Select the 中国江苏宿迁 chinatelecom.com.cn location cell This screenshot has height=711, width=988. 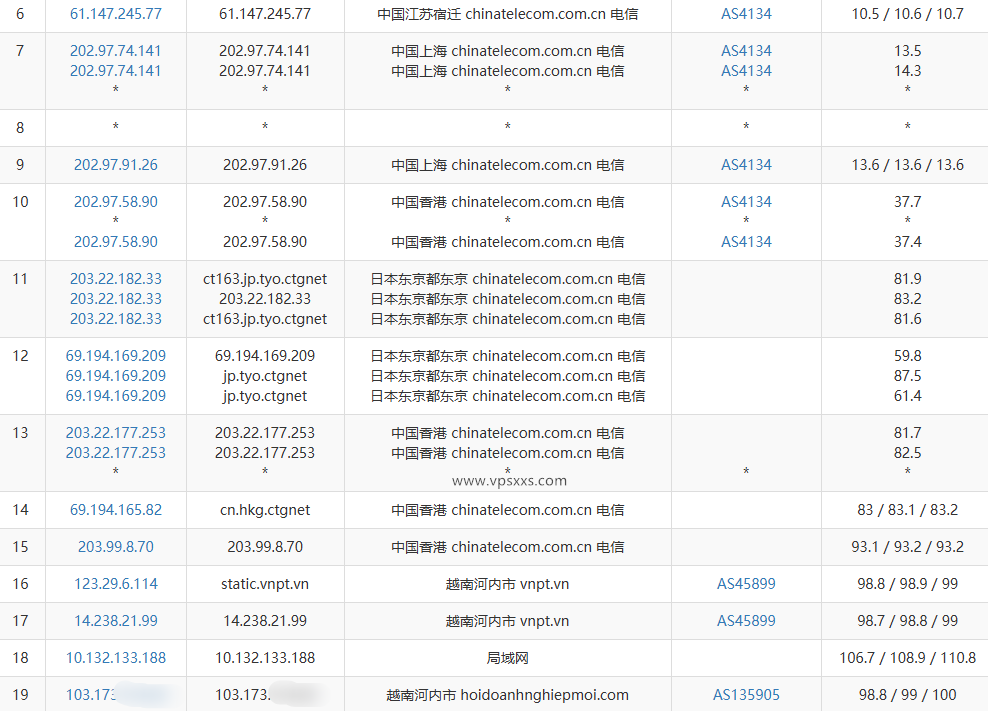(x=507, y=14)
